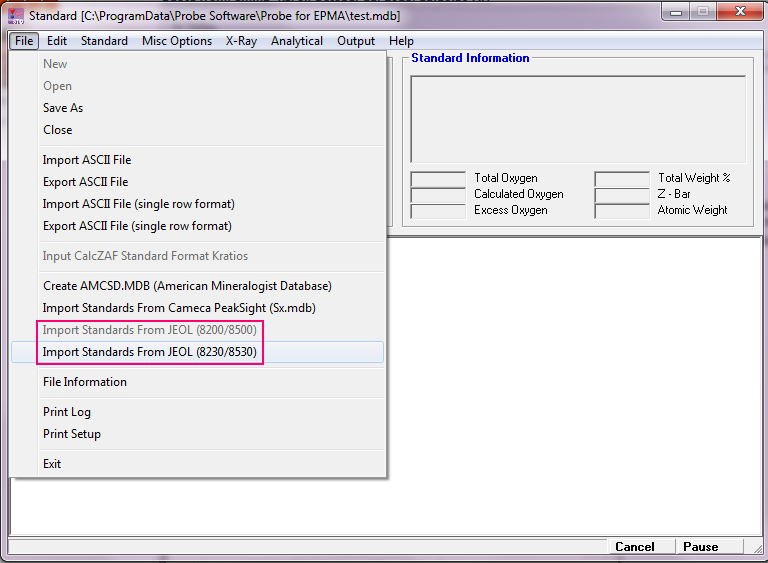Open the Analytical menu
The width and height of the screenshot is (768, 563).
click(297, 41)
